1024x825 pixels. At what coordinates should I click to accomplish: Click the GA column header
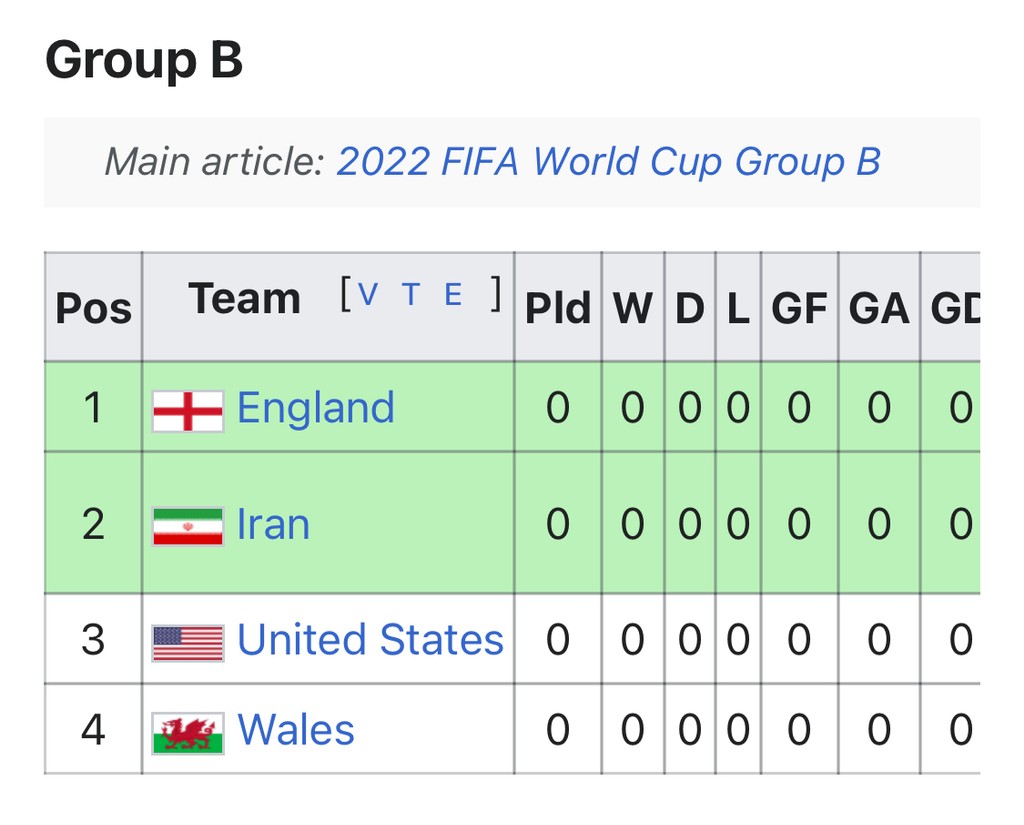point(879,307)
